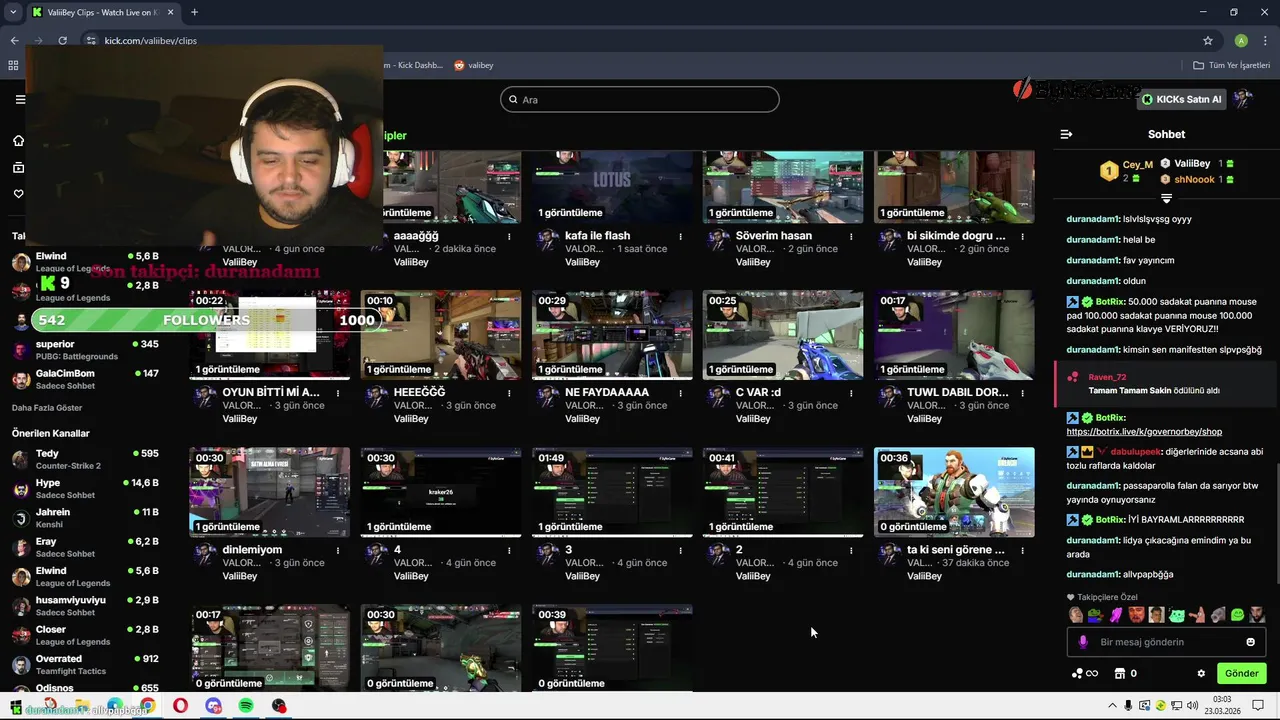Send the chat message with Gönder
The width and height of the screenshot is (1280, 720).
pyautogui.click(x=1241, y=673)
